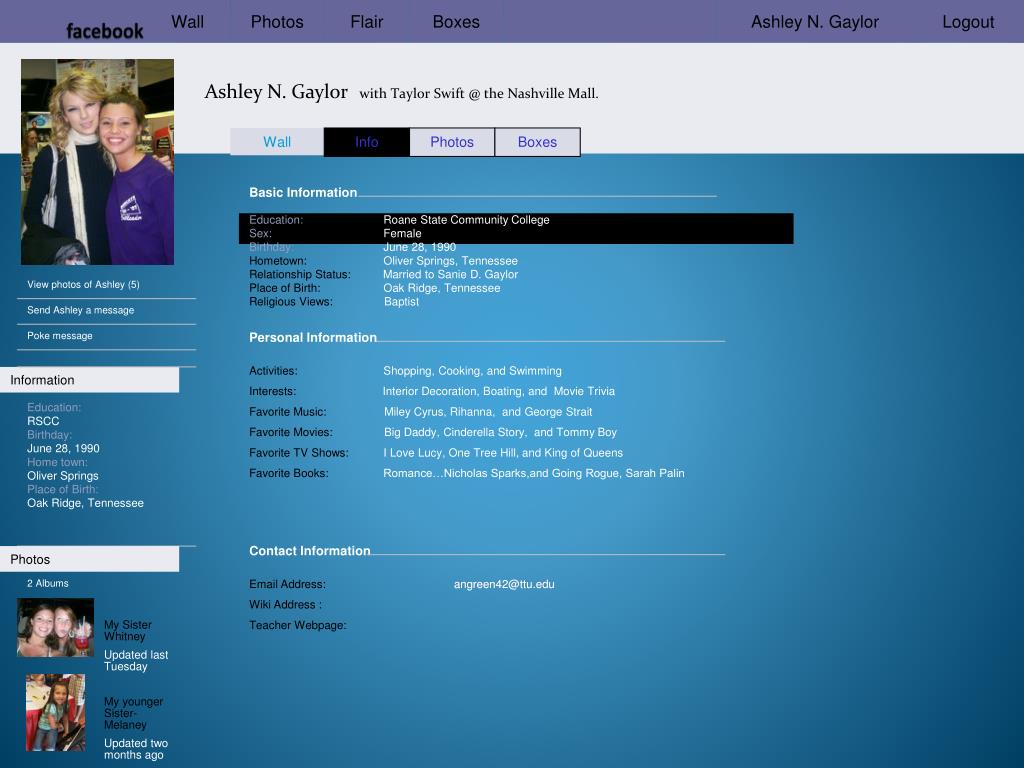Click Oliver Springs in the sidebar
This screenshot has height=768, width=1024.
[x=63, y=475]
